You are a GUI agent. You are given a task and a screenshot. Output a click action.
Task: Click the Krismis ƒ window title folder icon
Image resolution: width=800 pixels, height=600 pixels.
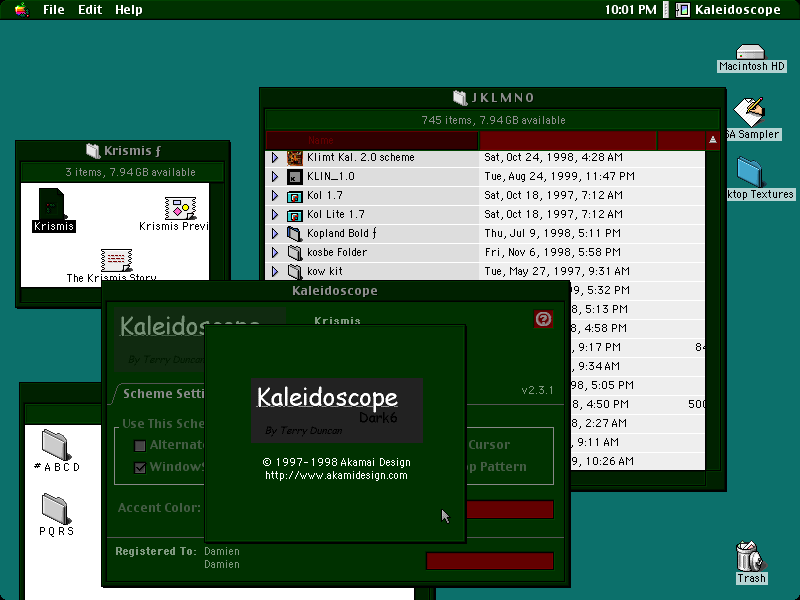[x=93, y=151]
